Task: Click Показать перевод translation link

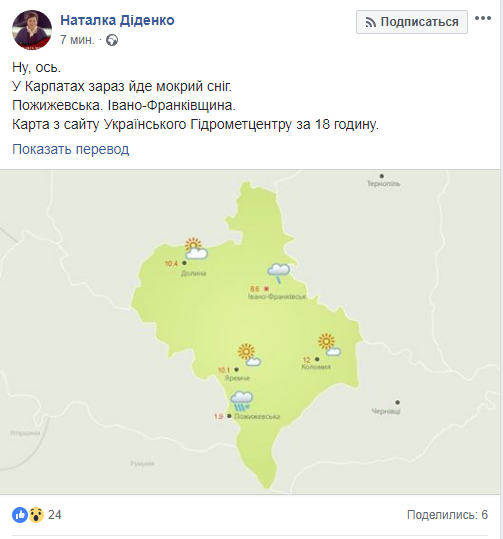Action: (x=70, y=149)
